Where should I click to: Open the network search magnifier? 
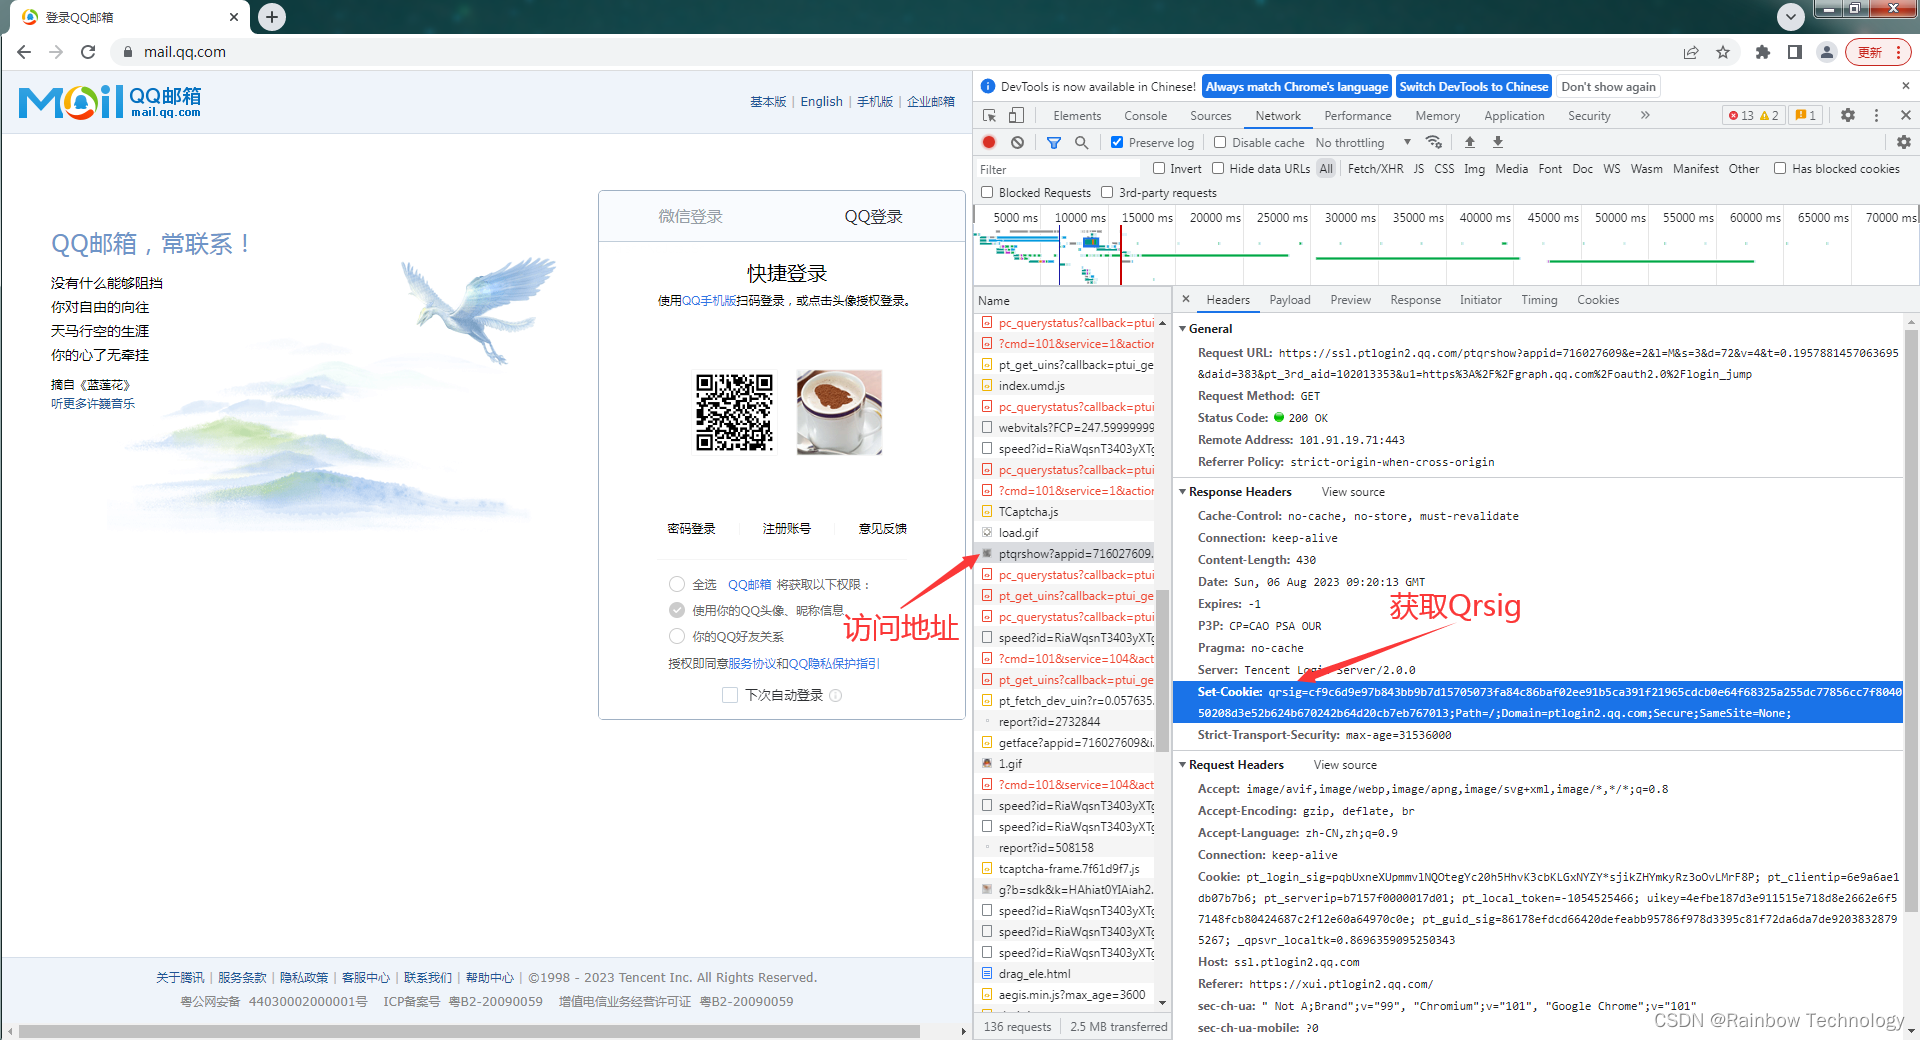pyautogui.click(x=1081, y=142)
